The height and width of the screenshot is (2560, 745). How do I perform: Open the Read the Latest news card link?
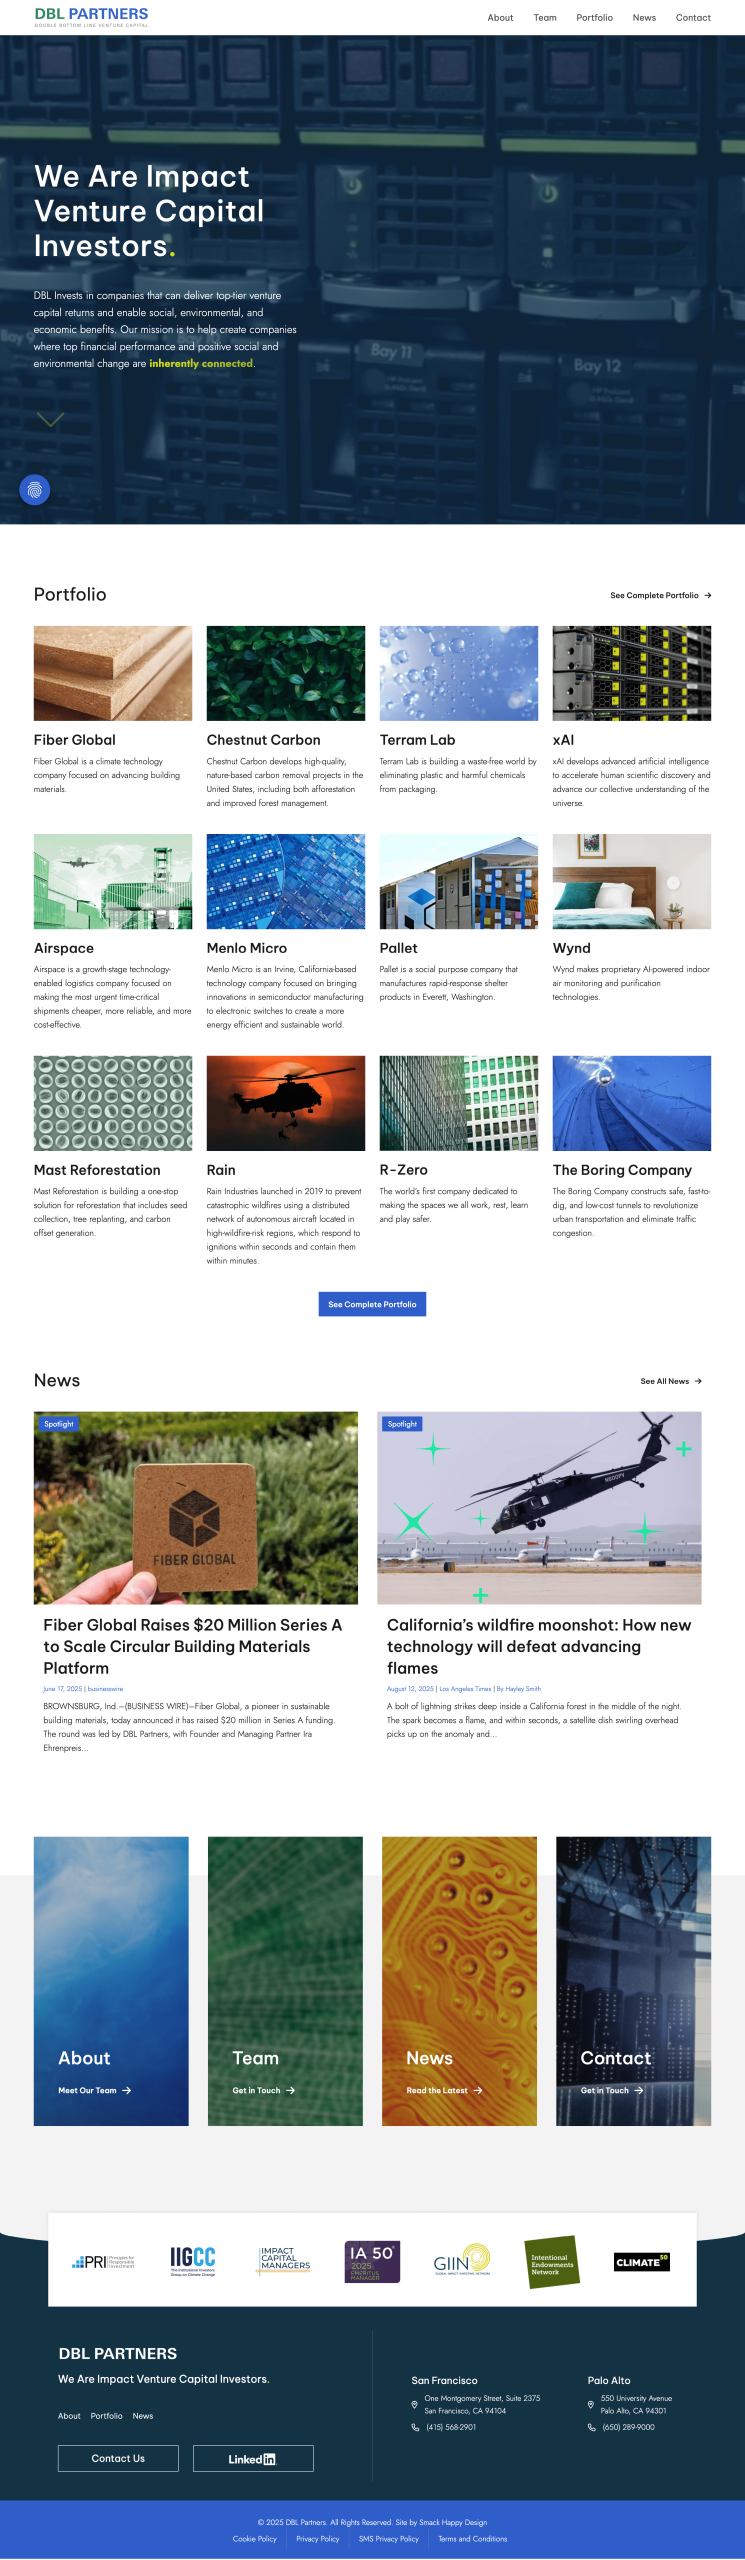tap(444, 2090)
